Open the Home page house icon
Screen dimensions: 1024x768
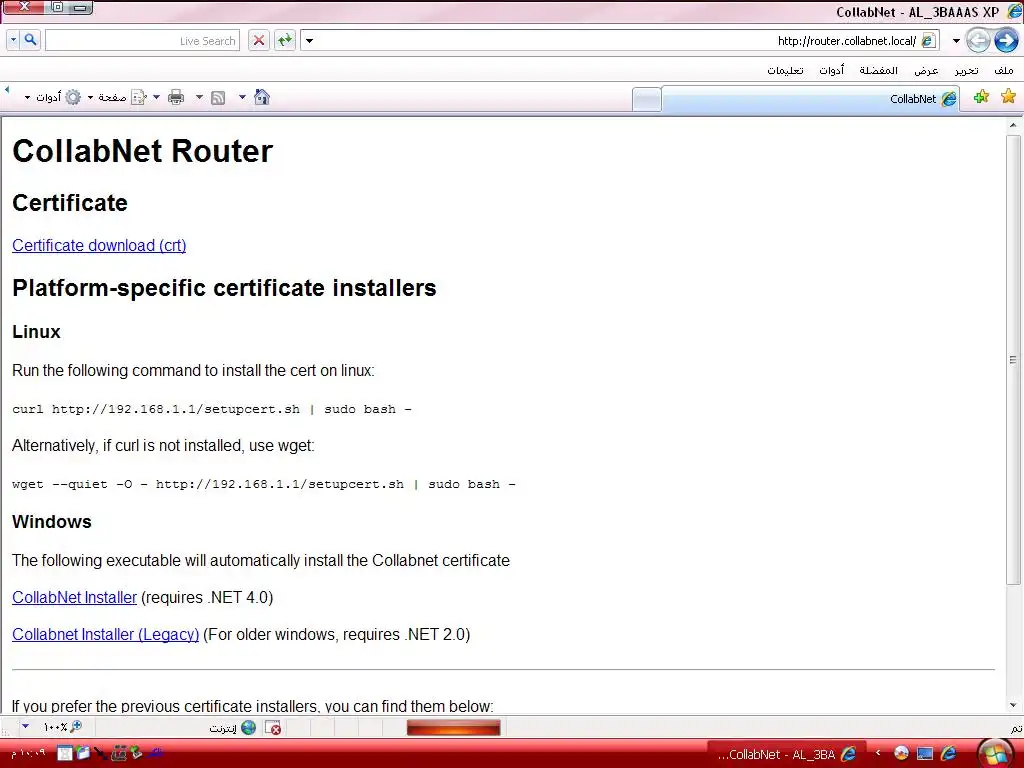[x=262, y=97]
